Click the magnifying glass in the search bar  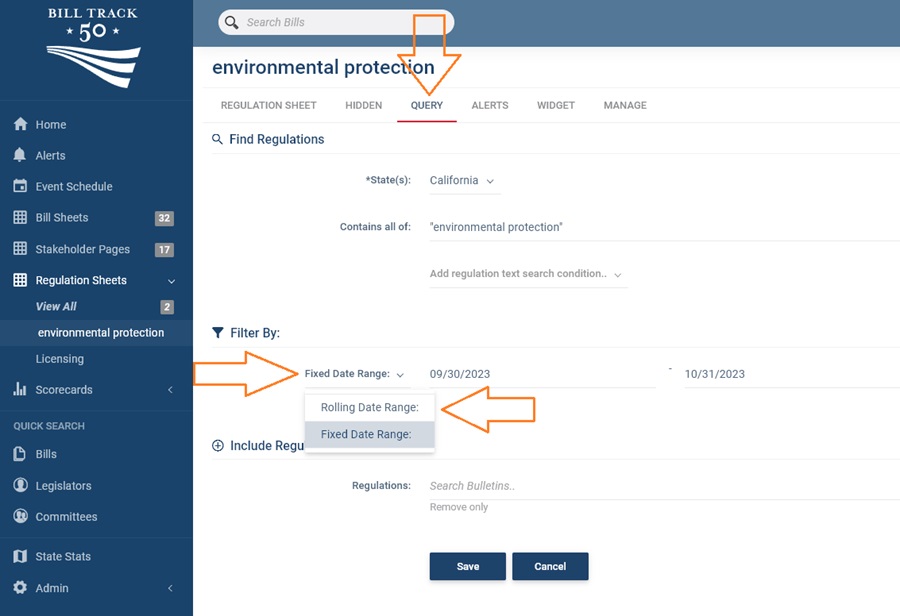[x=233, y=22]
